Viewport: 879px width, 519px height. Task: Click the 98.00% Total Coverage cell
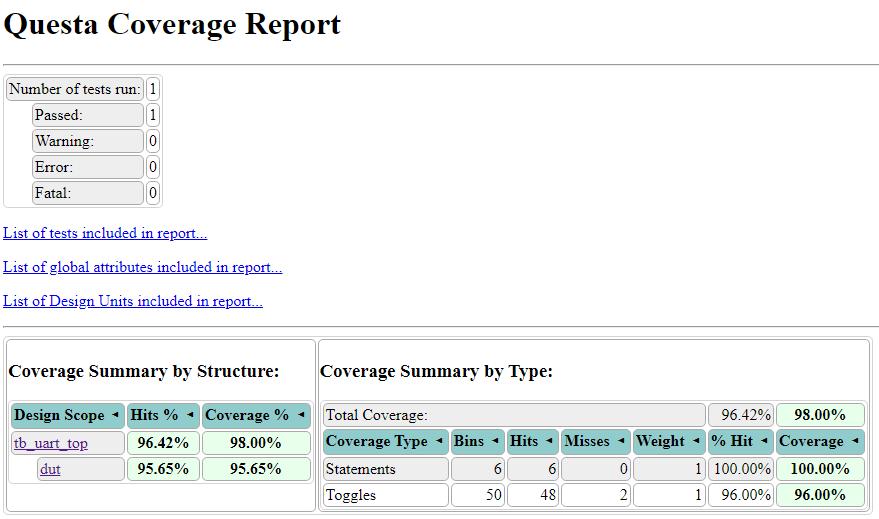tap(820, 415)
